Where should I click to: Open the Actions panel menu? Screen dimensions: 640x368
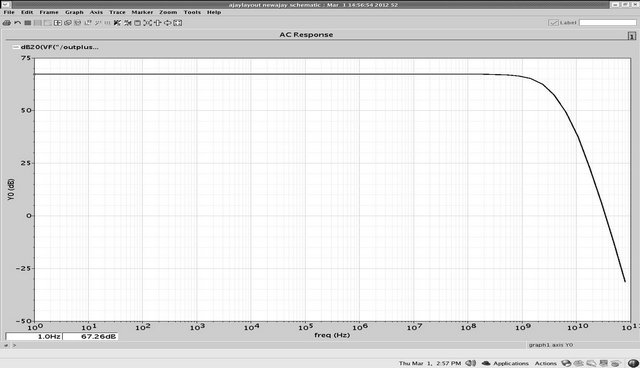click(546, 363)
